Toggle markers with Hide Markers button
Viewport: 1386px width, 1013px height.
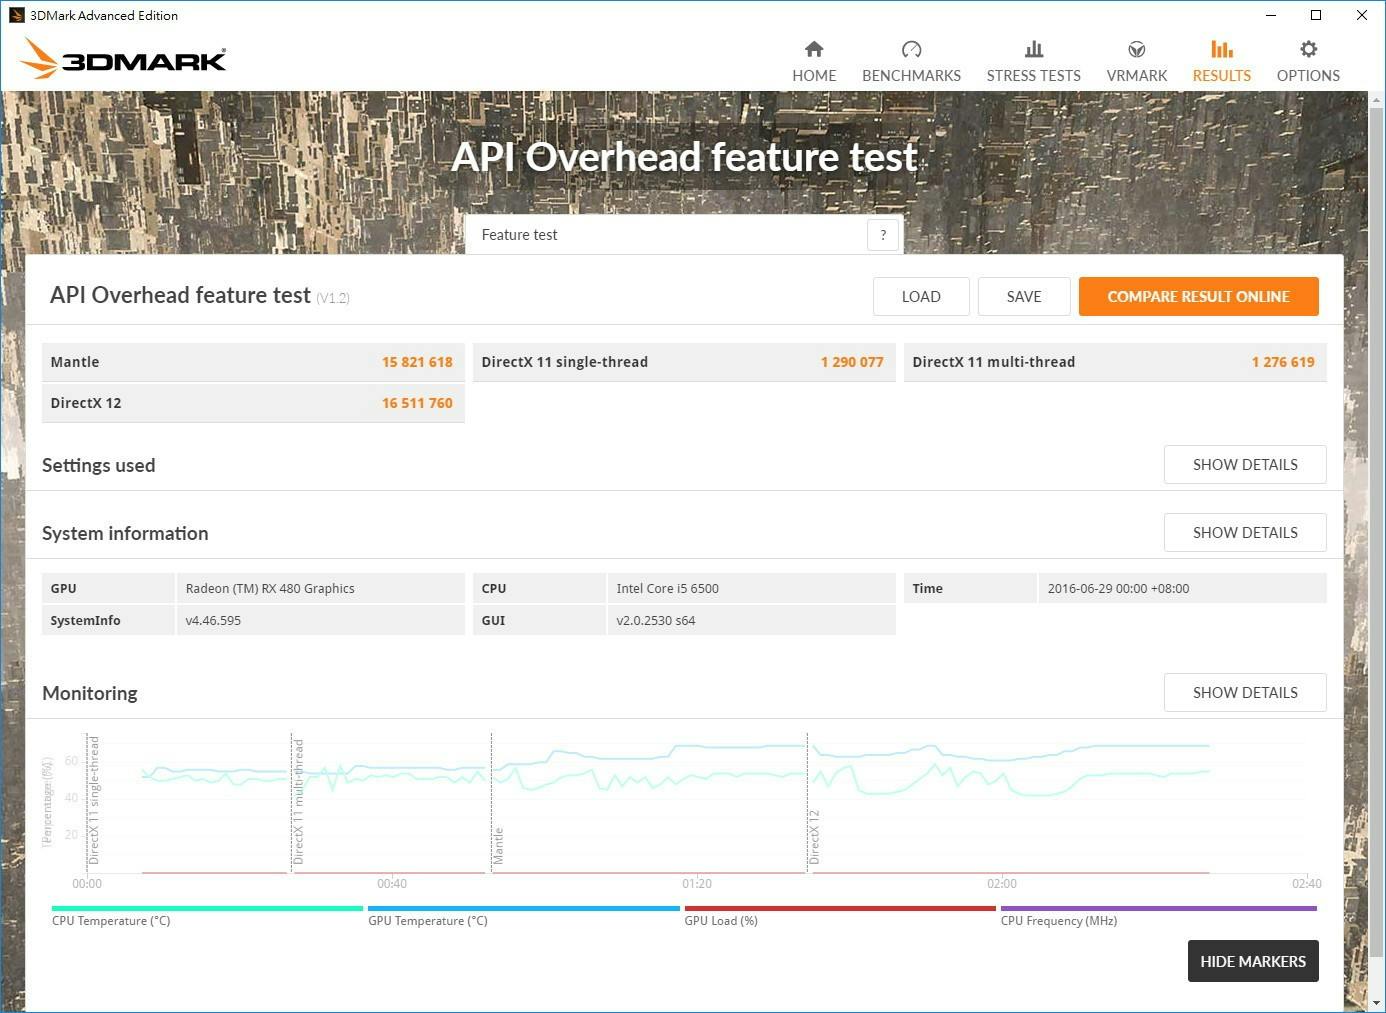click(1252, 961)
